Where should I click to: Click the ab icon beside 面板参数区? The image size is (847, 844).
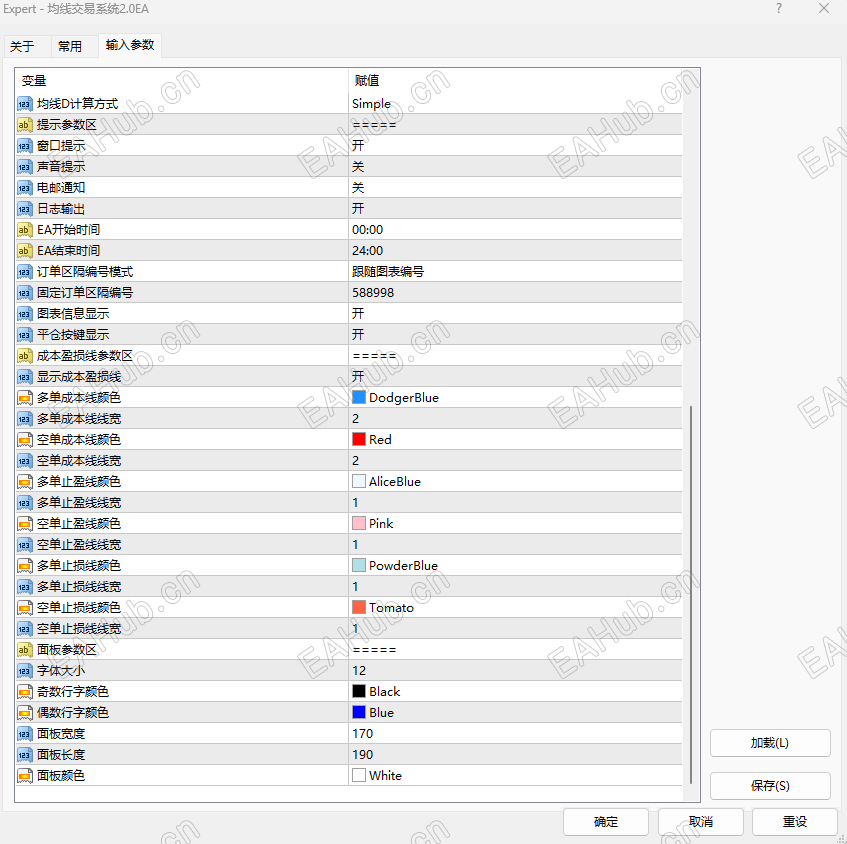(x=24, y=649)
